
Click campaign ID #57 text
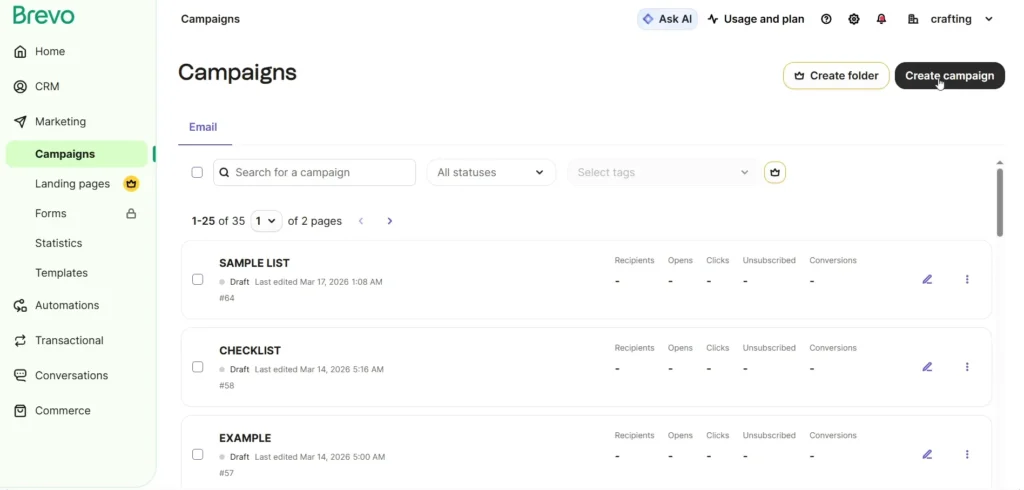pyautogui.click(x=227, y=473)
